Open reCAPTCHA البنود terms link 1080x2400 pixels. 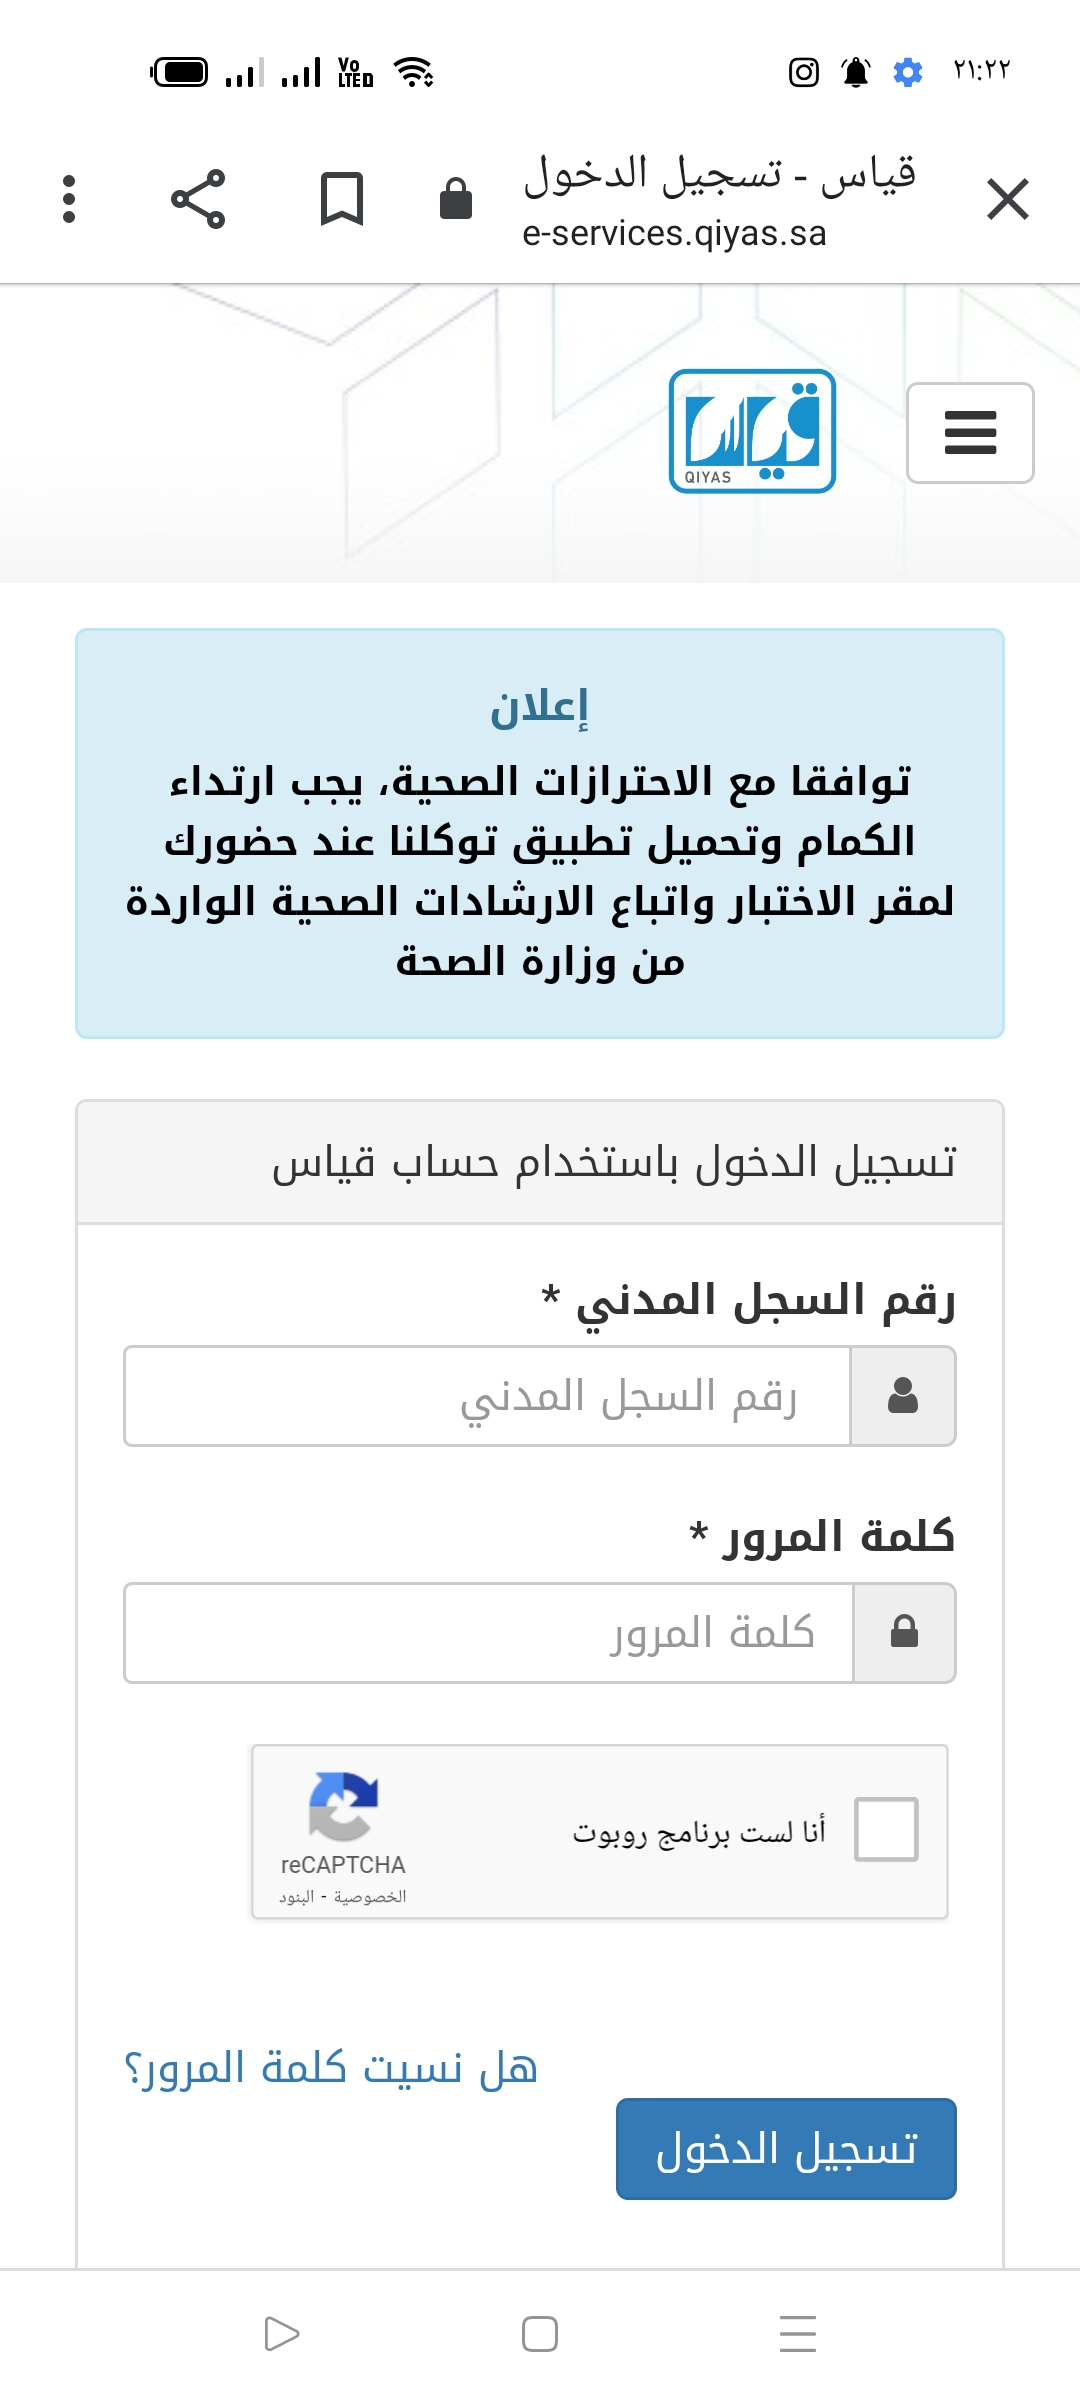tap(297, 1897)
